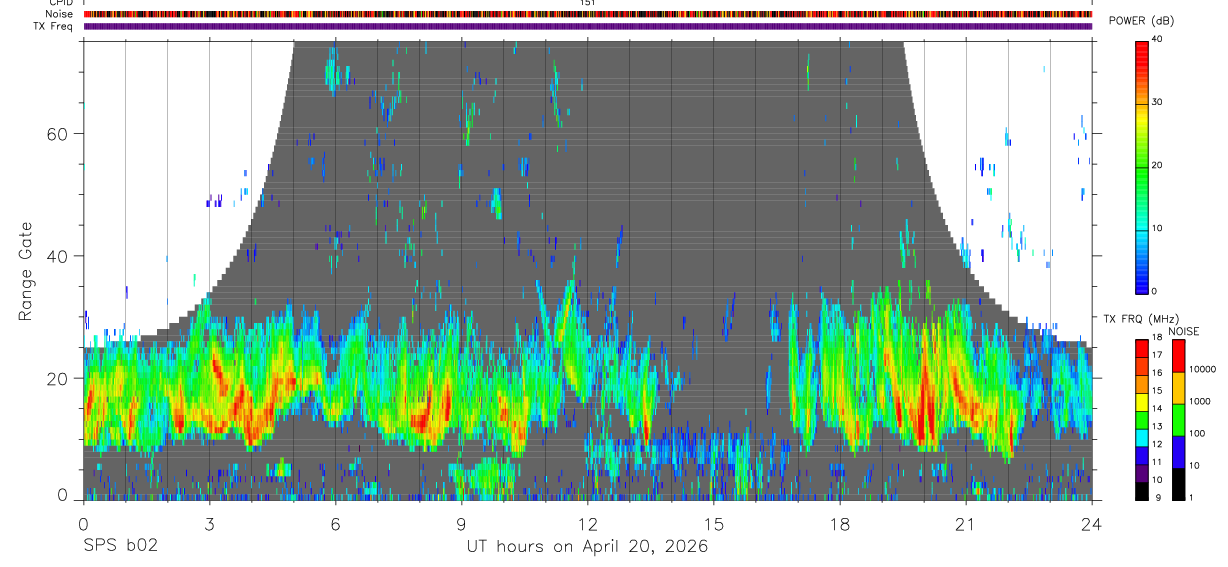Image resolution: width=1228 pixels, height=567 pixels.
Task: Click the "SPS b02" radar beam label
Action: [x=120, y=546]
